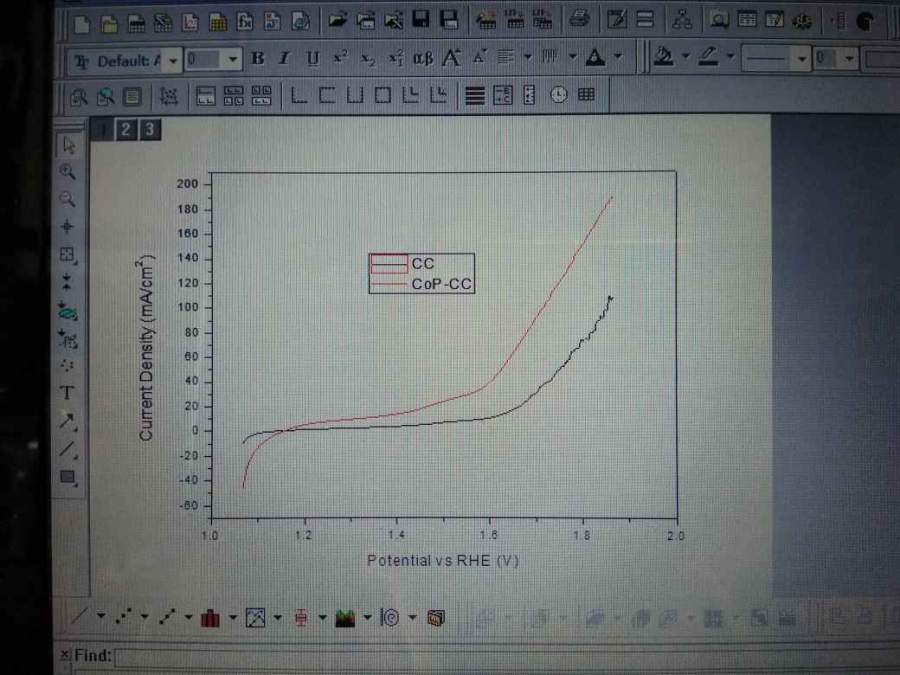This screenshot has height=675, width=900.
Task: Select the Line tool
Action: pyautogui.click(x=67, y=450)
